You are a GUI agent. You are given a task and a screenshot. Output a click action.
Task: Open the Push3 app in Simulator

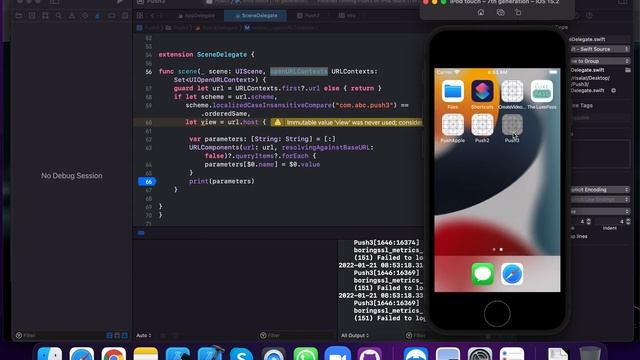tap(512, 124)
